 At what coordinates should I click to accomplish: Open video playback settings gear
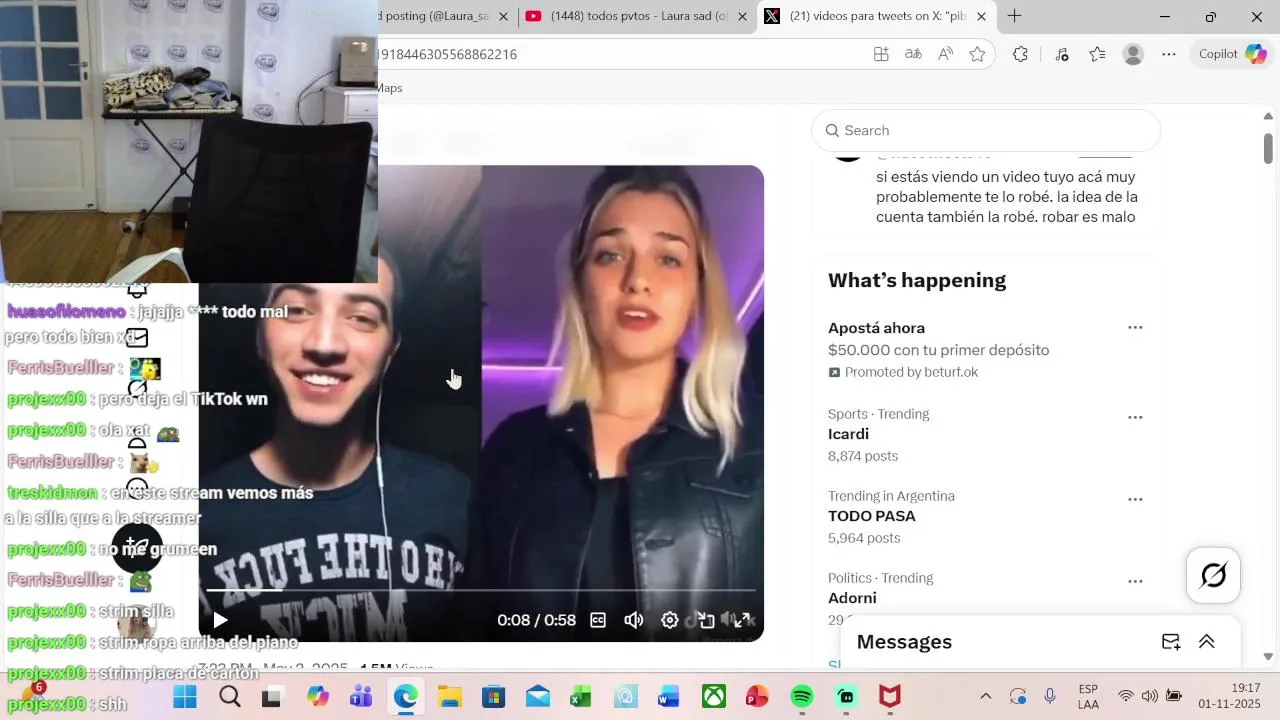[x=670, y=620]
